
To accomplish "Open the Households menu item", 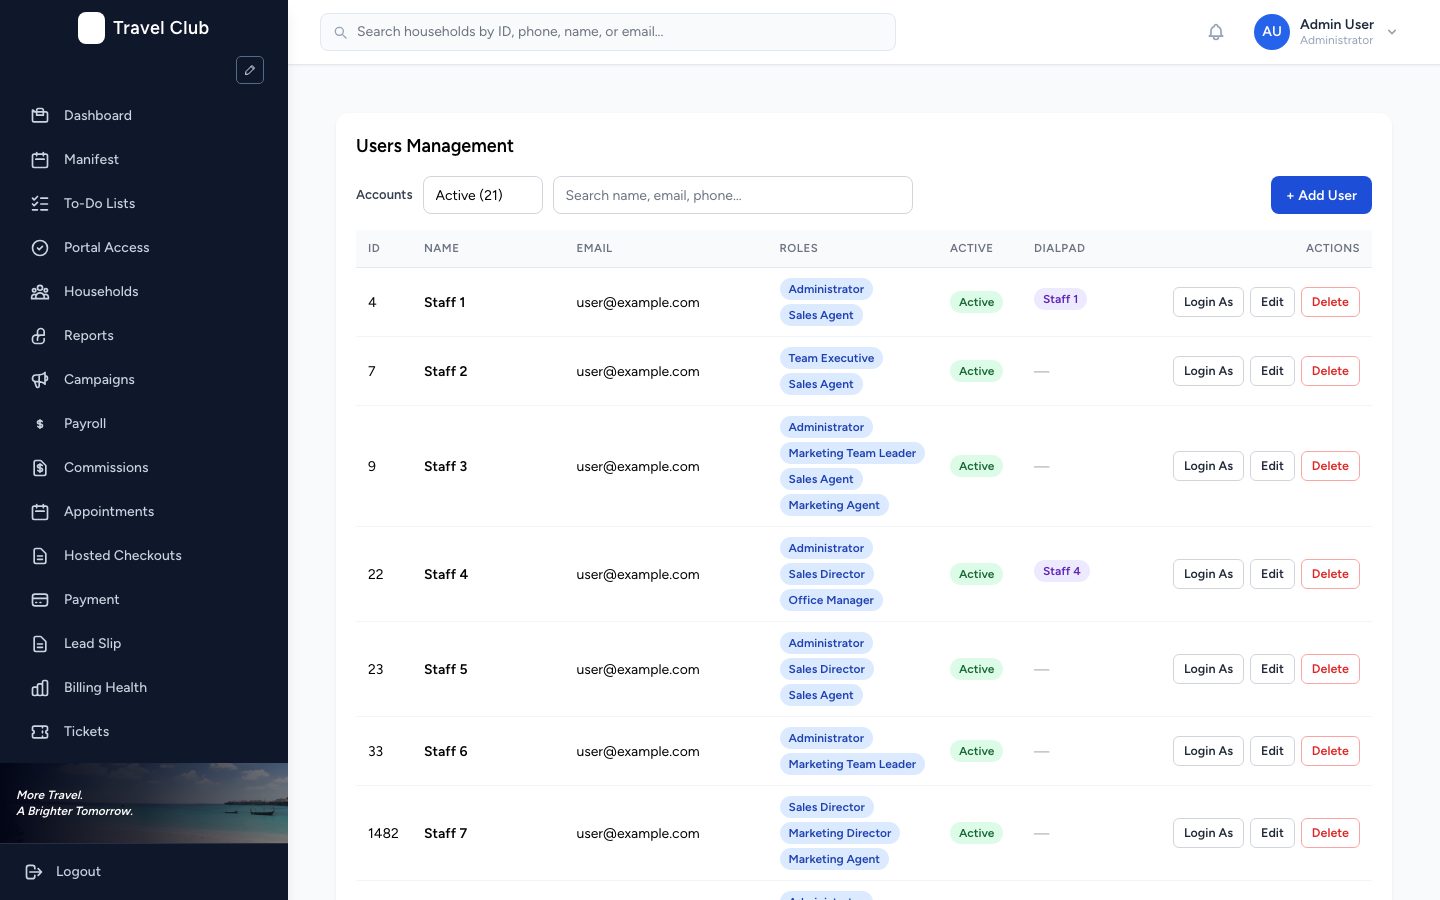I will coord(144,291).
